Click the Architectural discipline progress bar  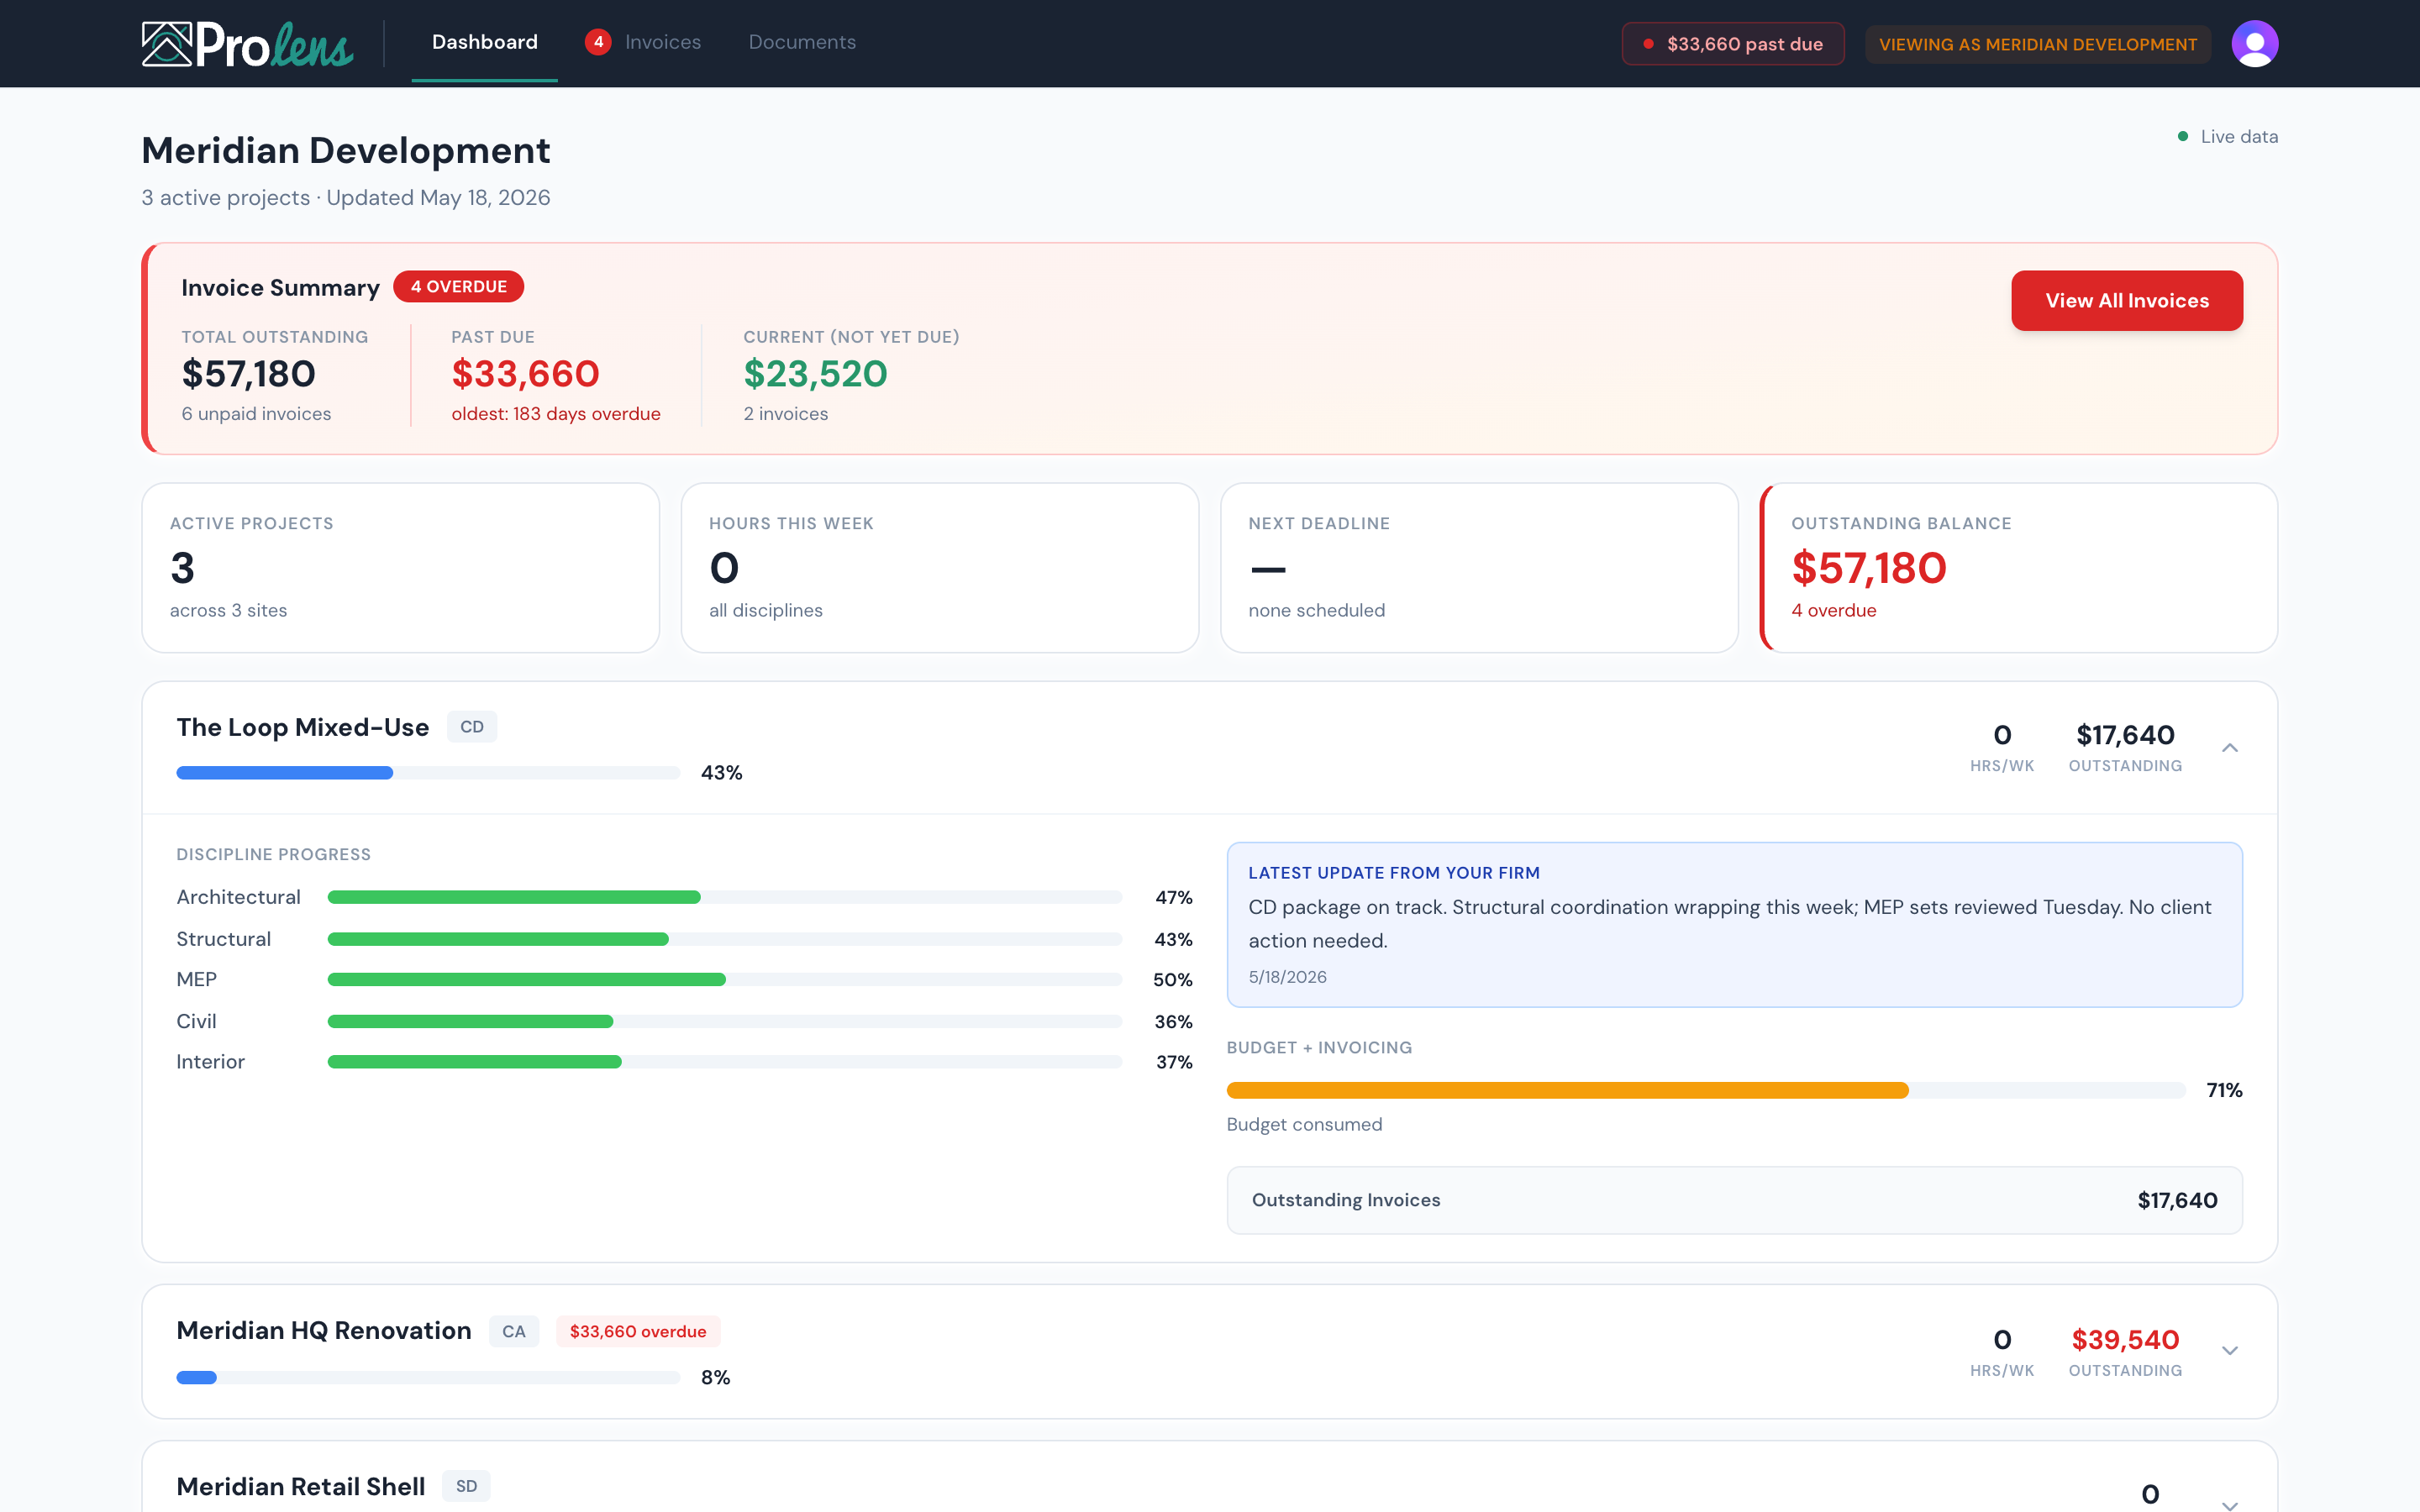pyautogui.click(x=725, y=898)
